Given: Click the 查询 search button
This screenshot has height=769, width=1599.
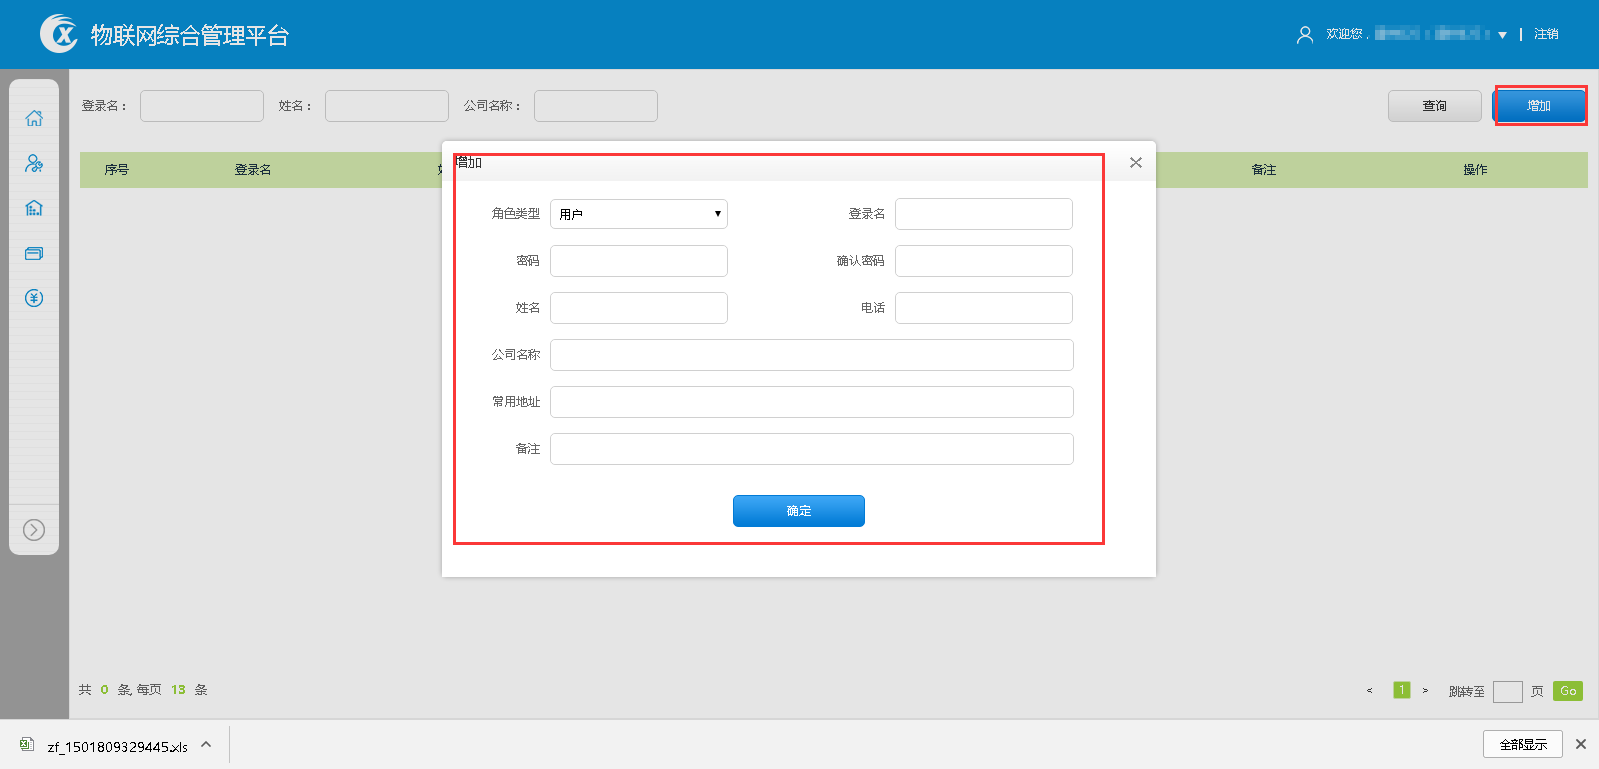Looking at the screenshot, I should point(1434,106).
